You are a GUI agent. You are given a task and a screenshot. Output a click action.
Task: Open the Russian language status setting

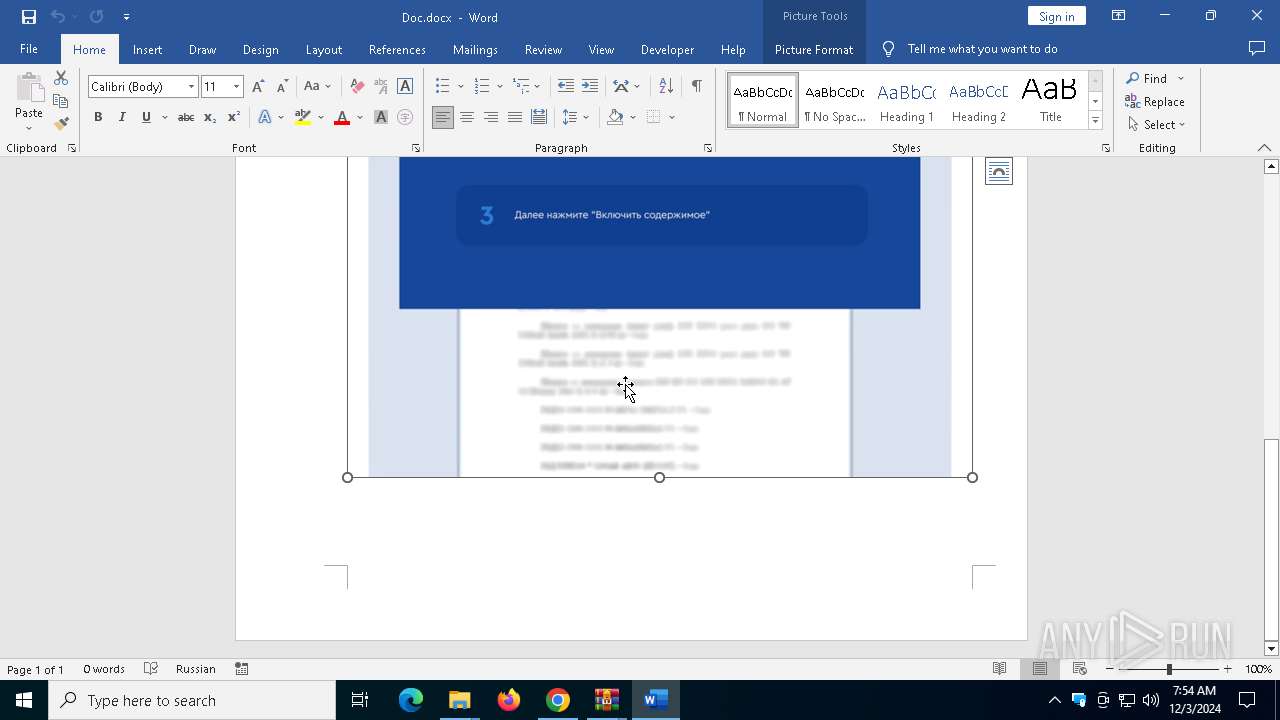click(x=195, y=669)
